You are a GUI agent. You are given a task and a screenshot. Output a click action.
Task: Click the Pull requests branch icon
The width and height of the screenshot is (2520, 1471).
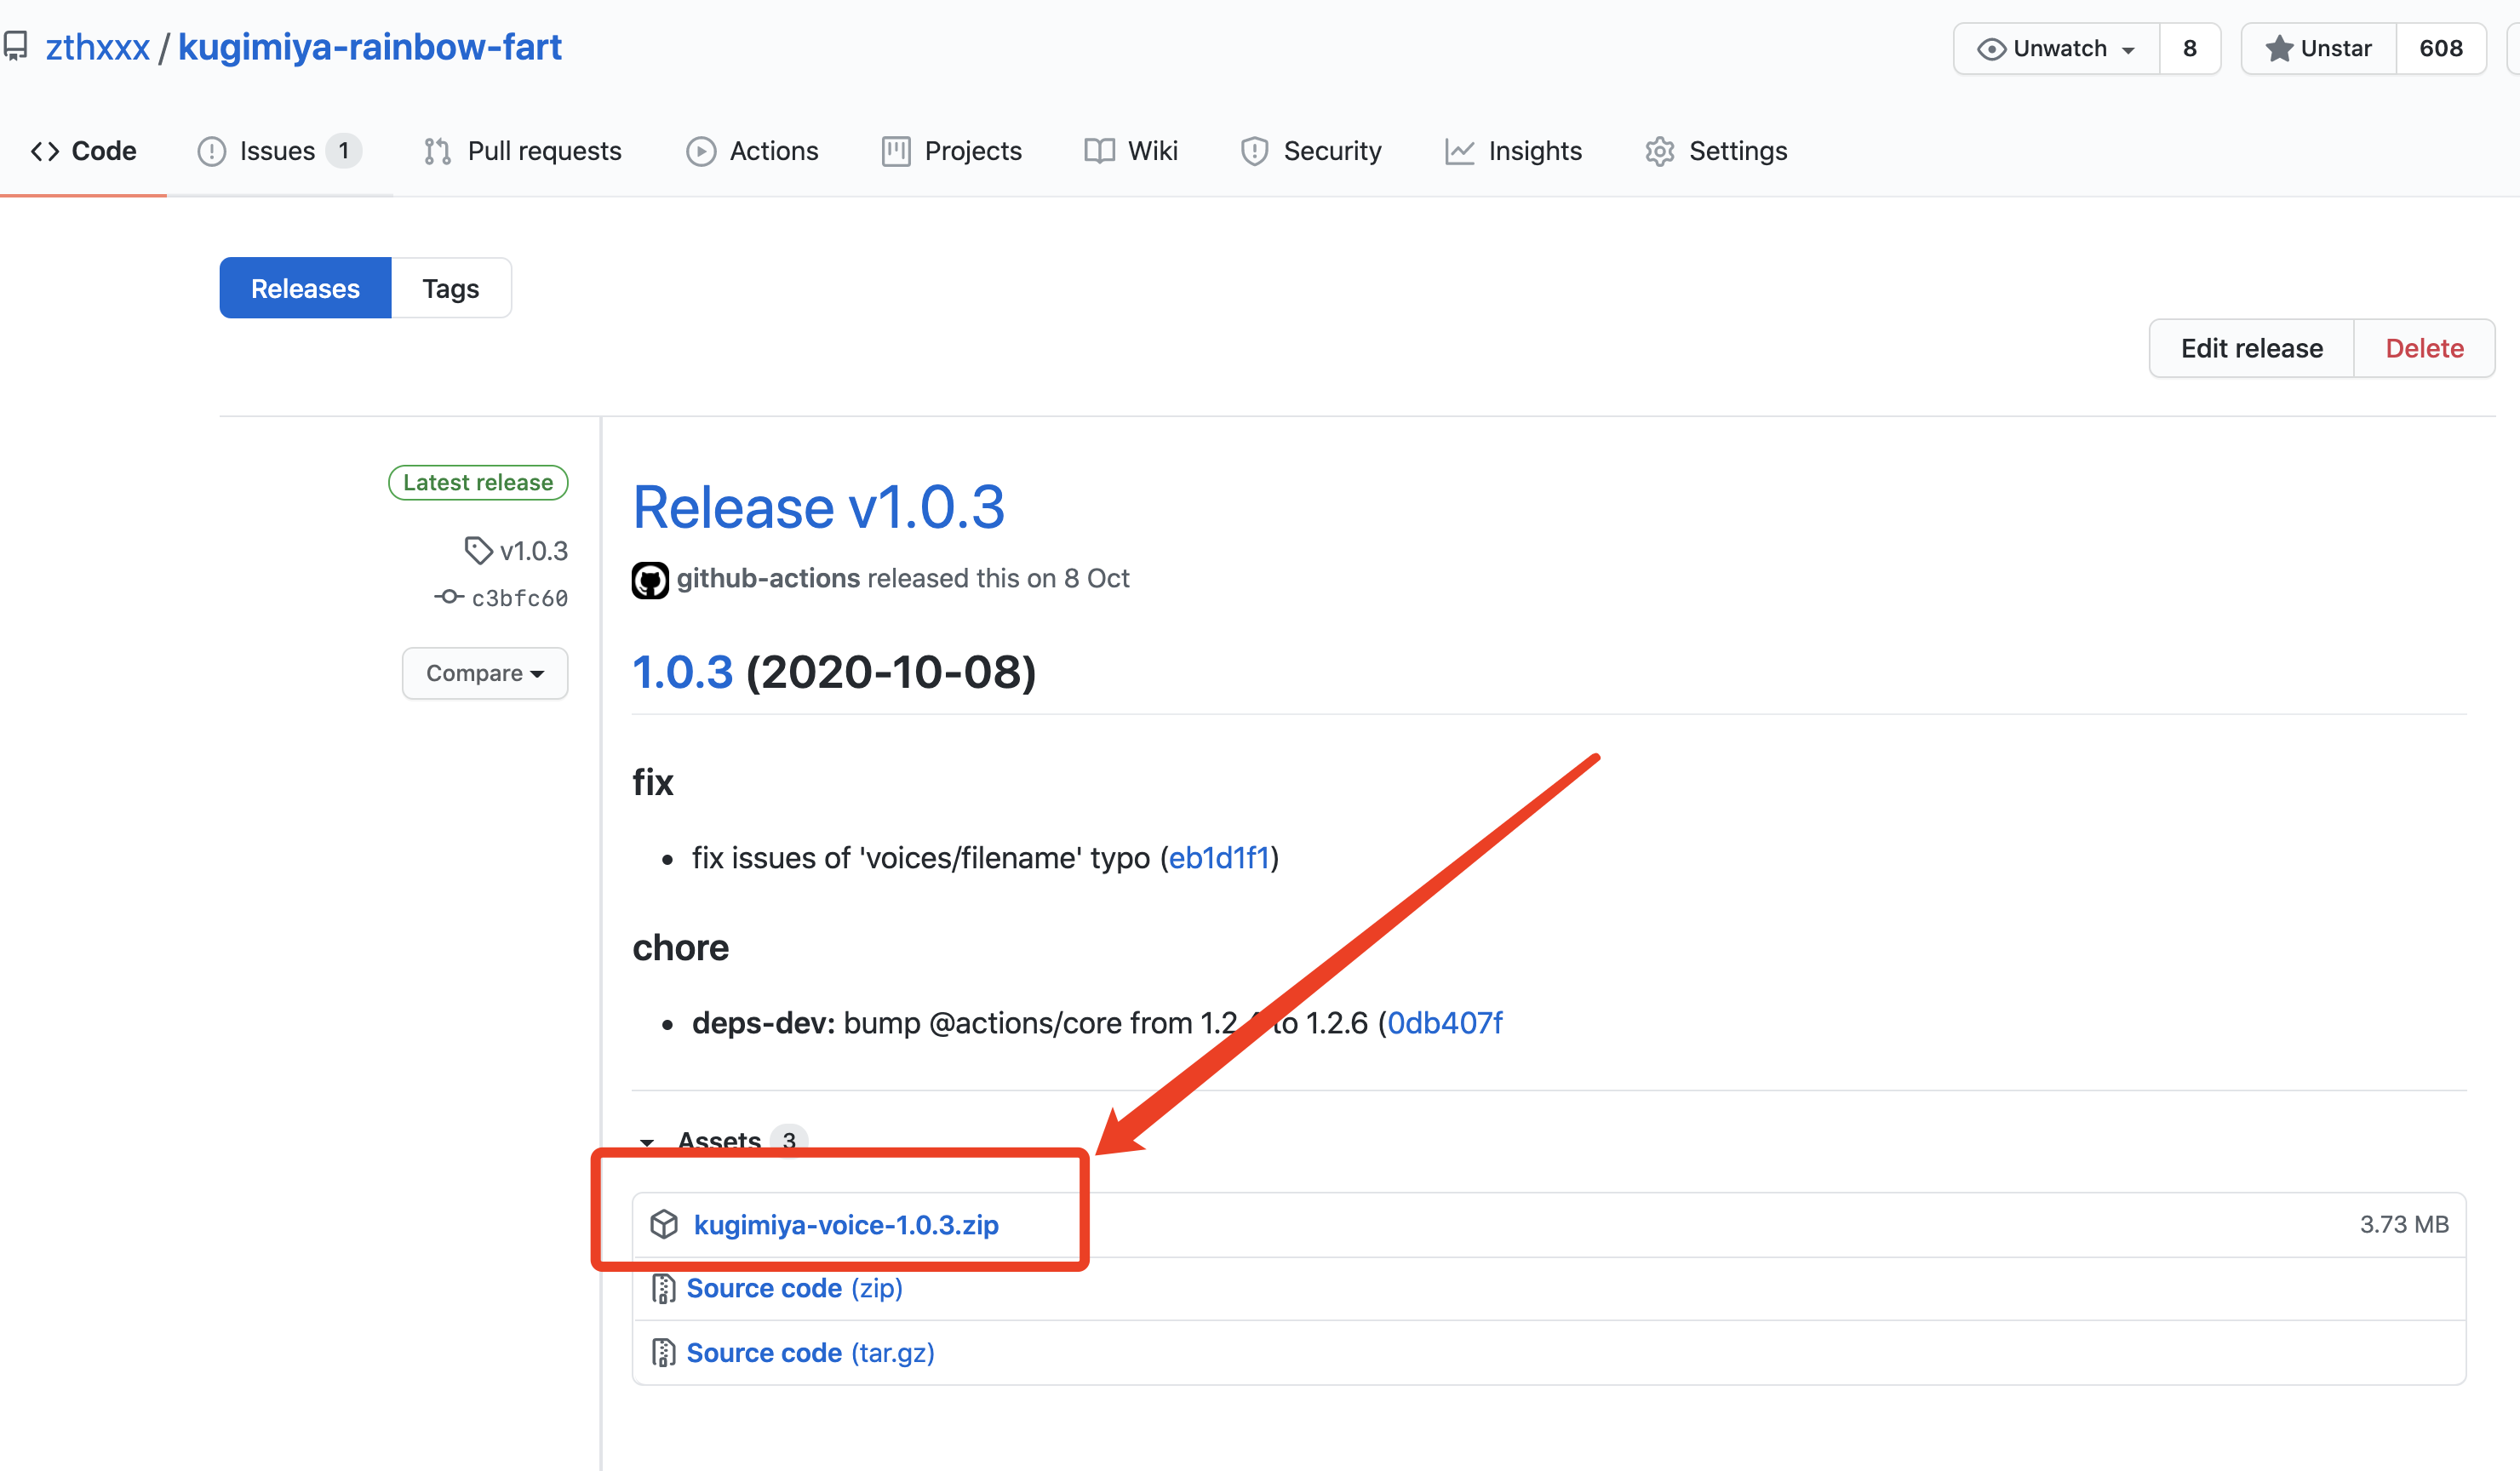(437, 151)
